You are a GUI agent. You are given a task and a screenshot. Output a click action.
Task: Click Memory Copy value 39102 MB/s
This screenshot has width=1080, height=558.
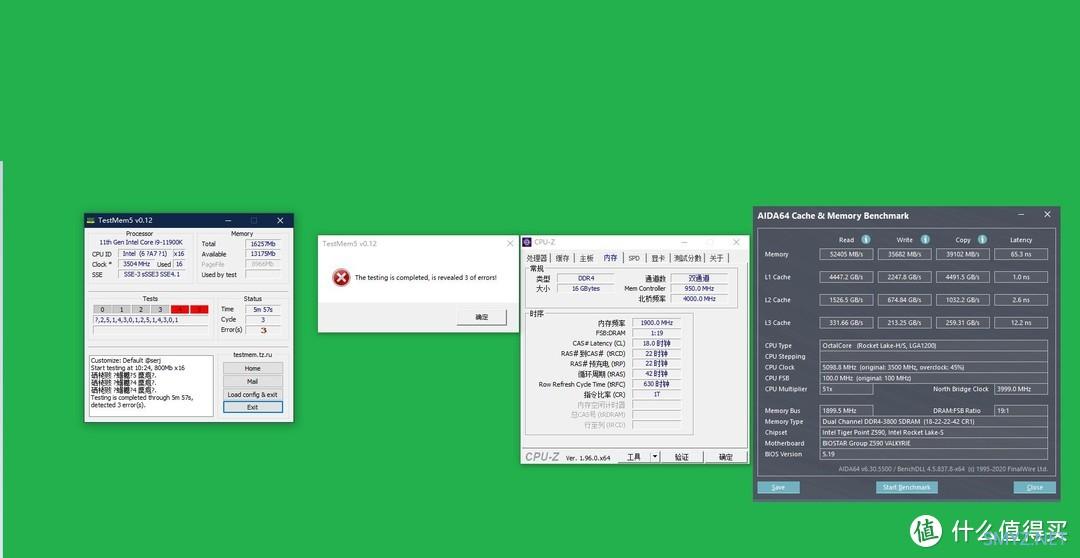coord(963,254)
